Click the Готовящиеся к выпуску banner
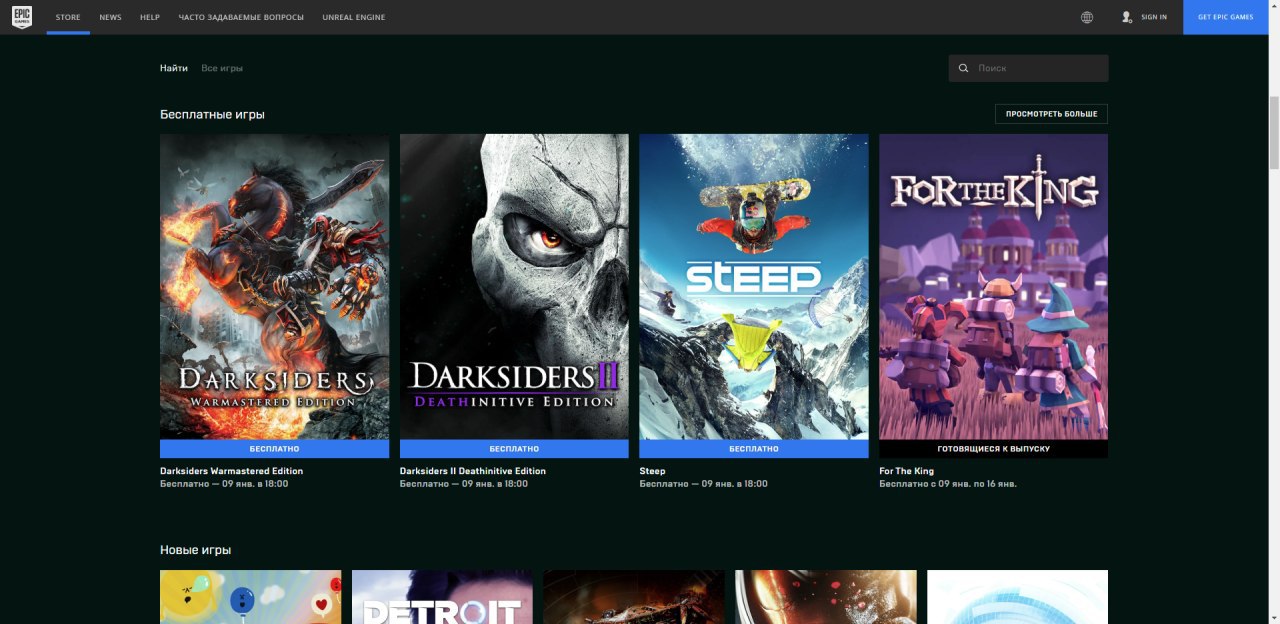The width and height of the screenshot is (1280, 624). (x=993, y=449)
